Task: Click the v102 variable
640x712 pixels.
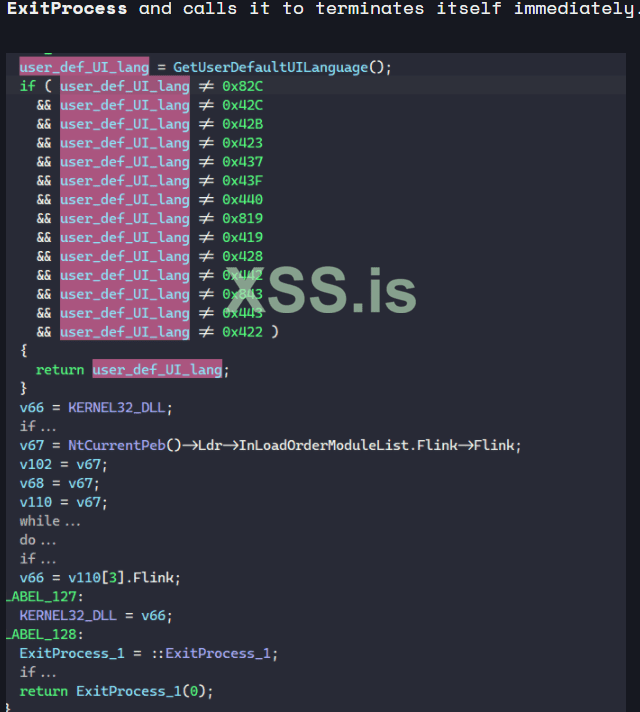Action: pos(35,464)
